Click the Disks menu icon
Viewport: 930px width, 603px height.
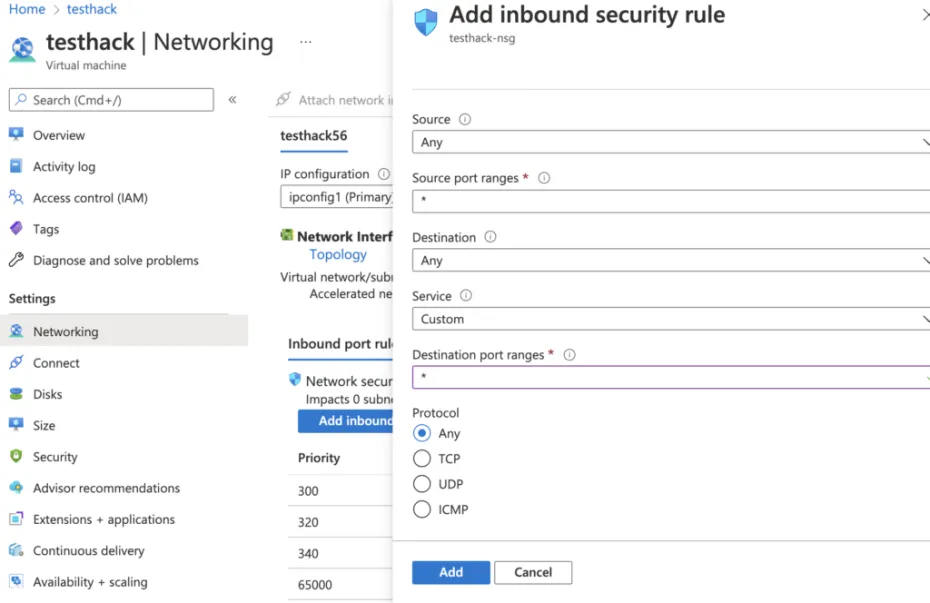[x=16, y=394]
